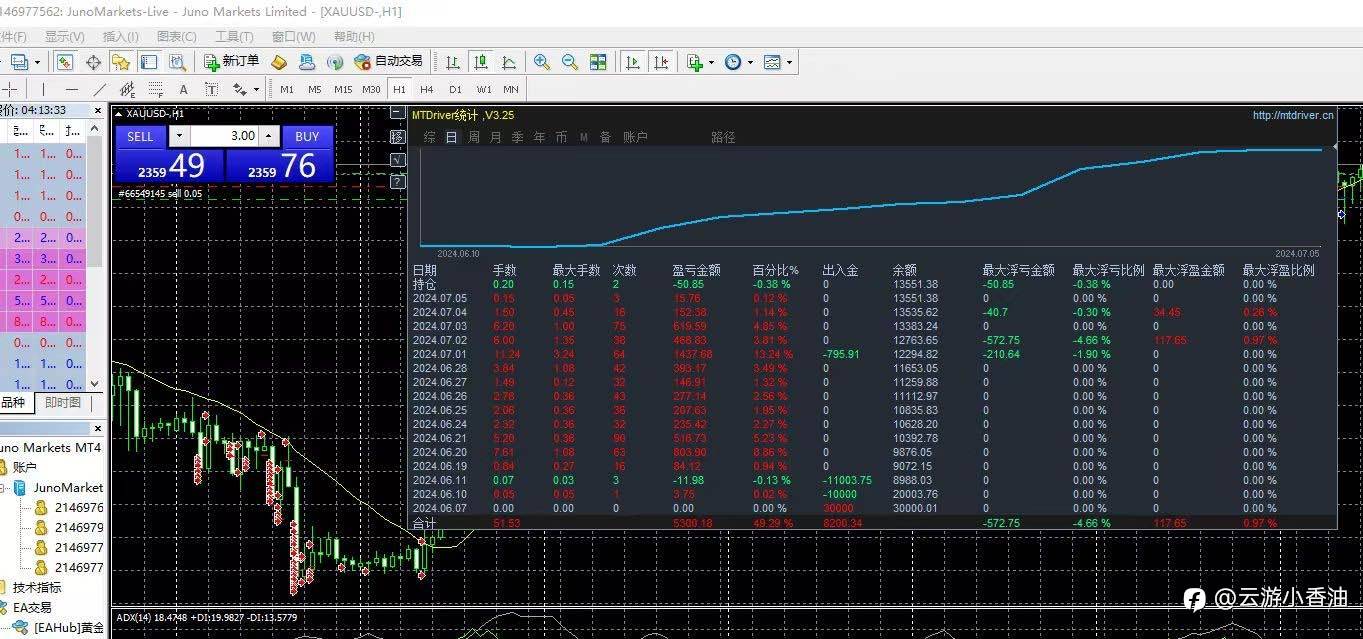Select the Fibonacci retracement tool

(155, 89)
